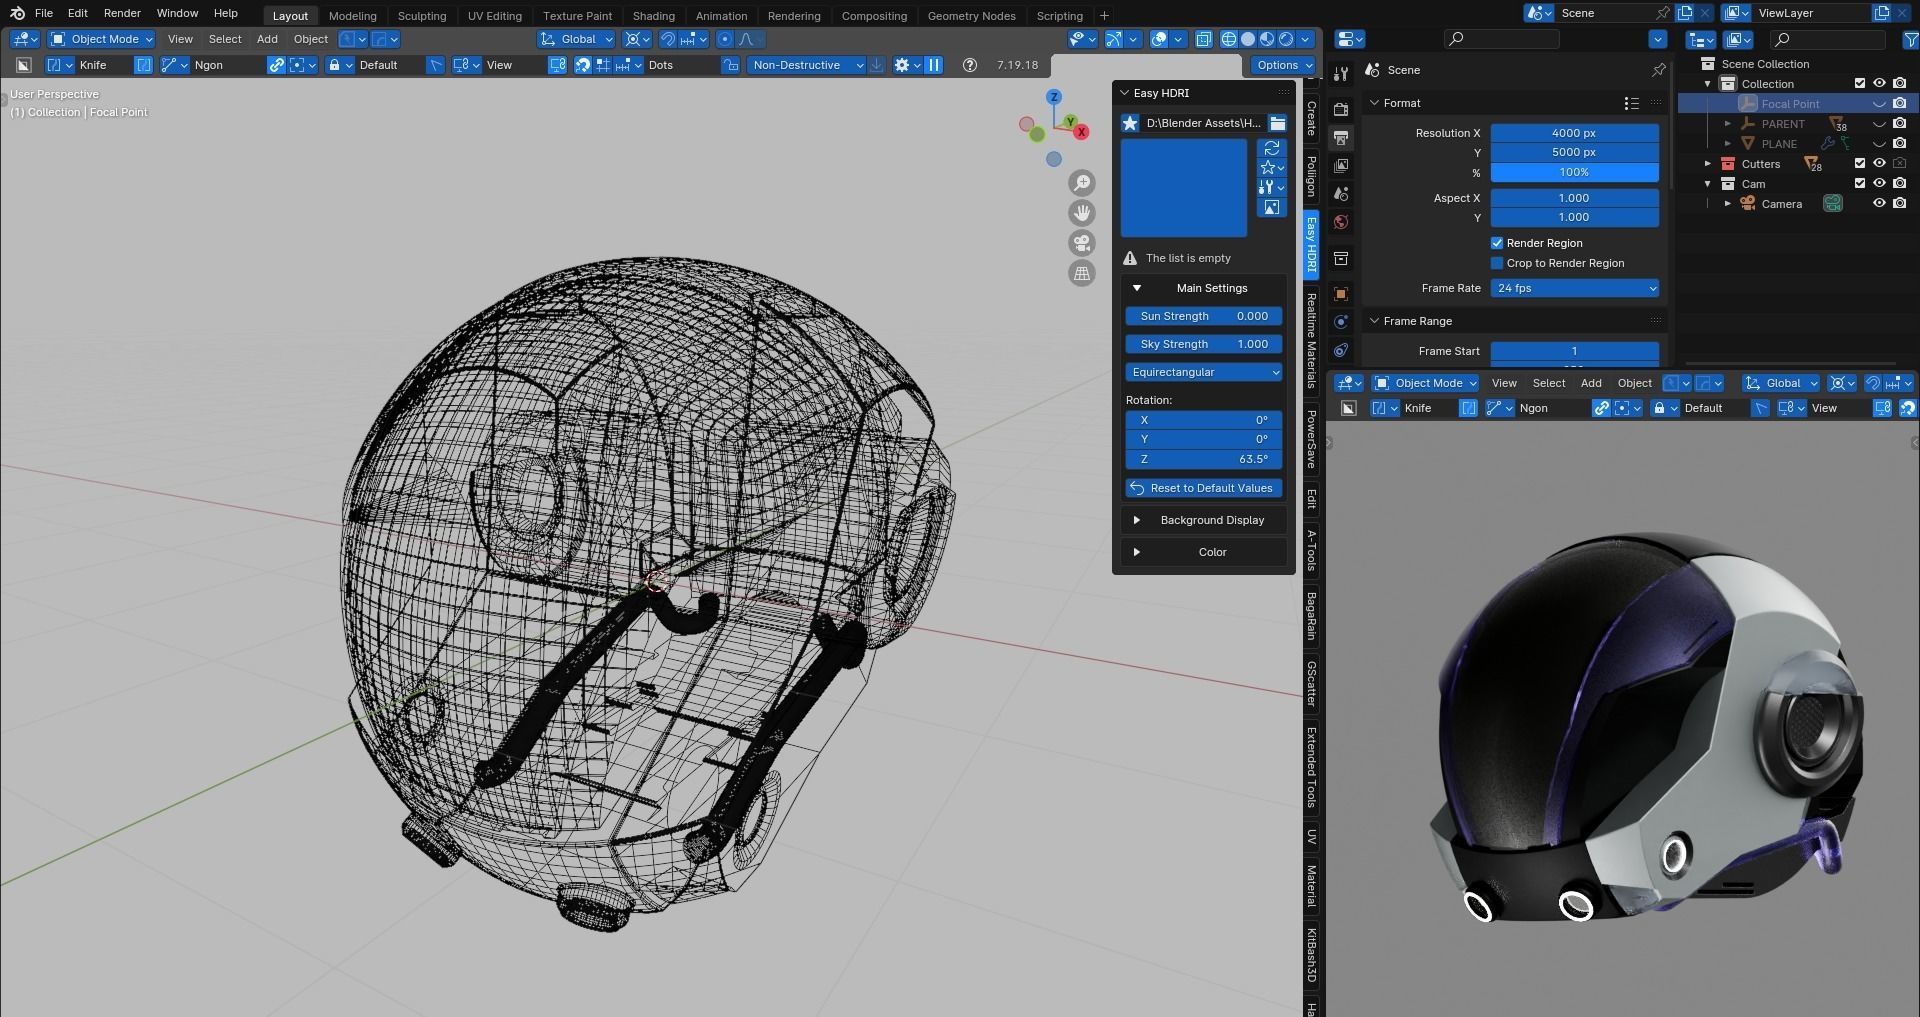
Task: Open the Realtime Materials sidebar tab
Action: tap(1311, 341)
